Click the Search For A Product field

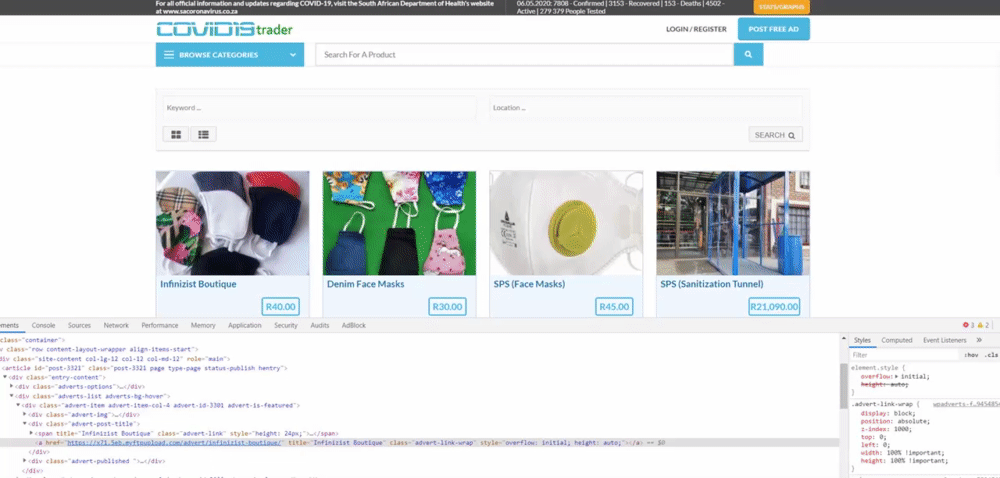click(x=524, y=55)
